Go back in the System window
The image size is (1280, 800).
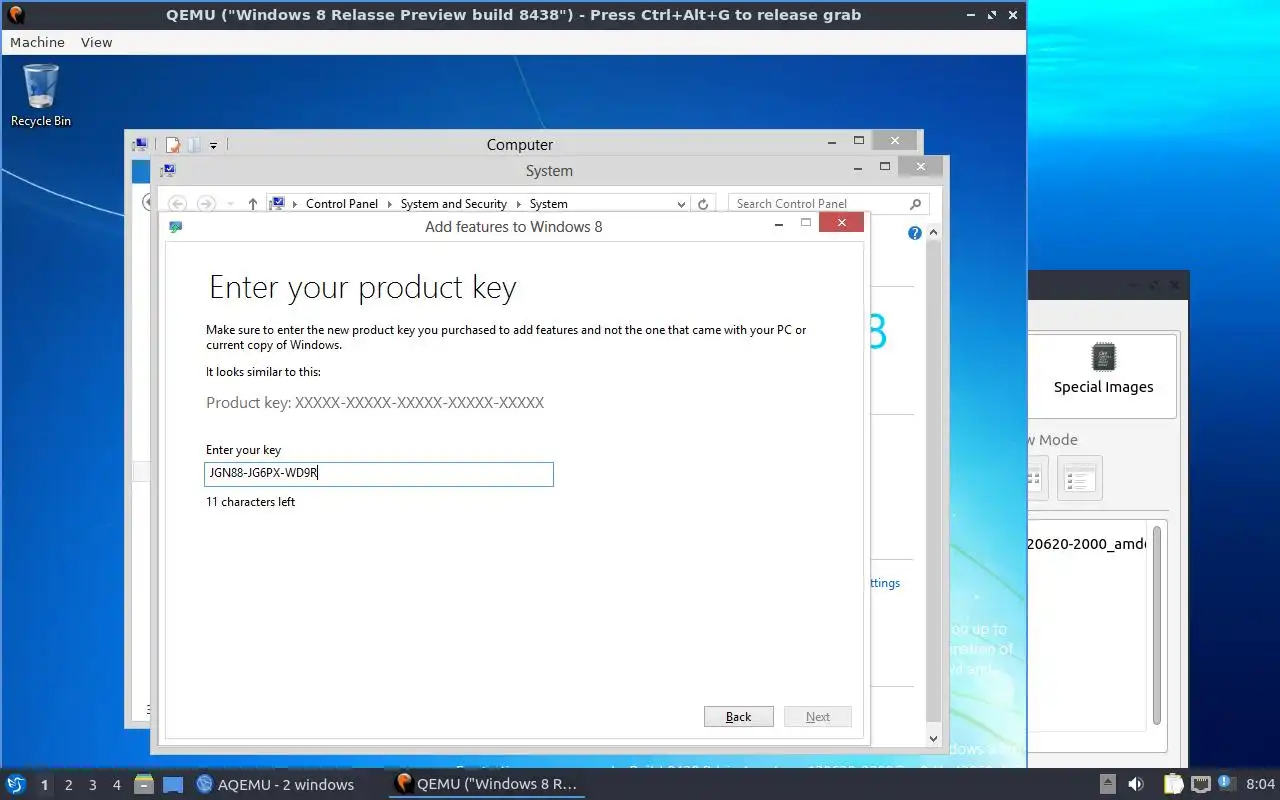(x=177, y=204)
